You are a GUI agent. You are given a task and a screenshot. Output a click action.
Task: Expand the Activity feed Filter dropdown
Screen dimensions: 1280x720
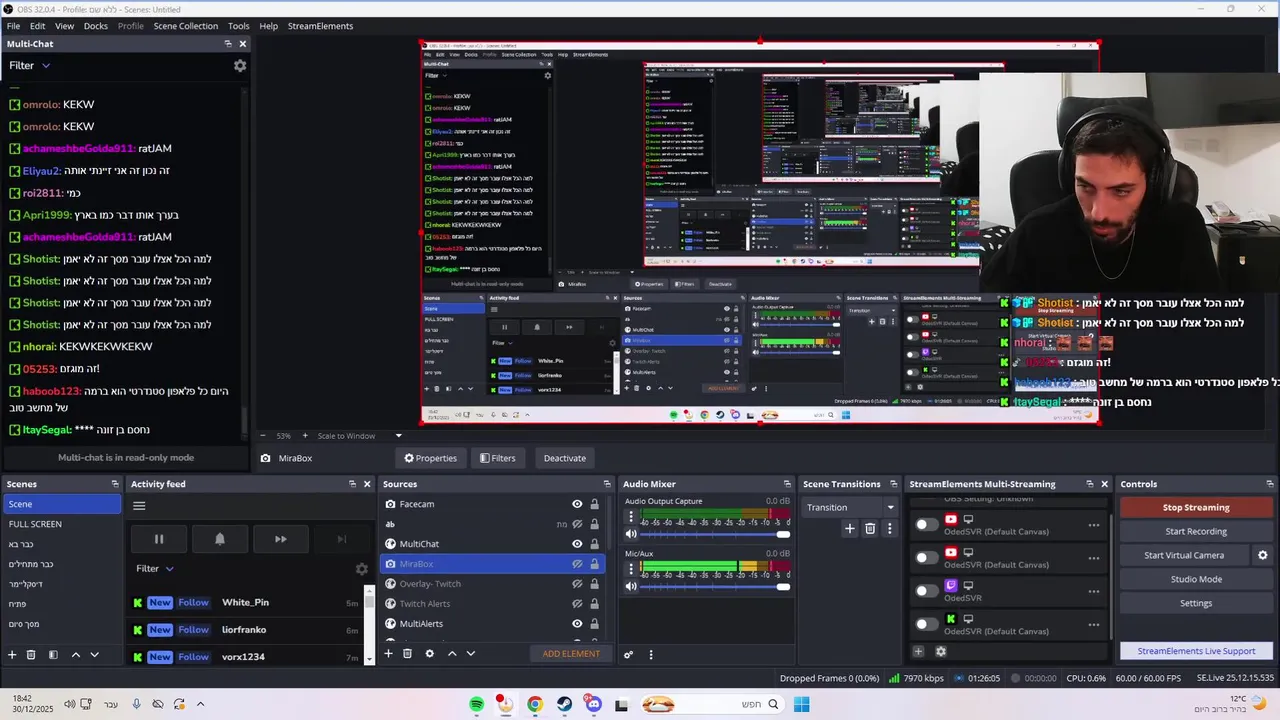[x=155, y=569]
